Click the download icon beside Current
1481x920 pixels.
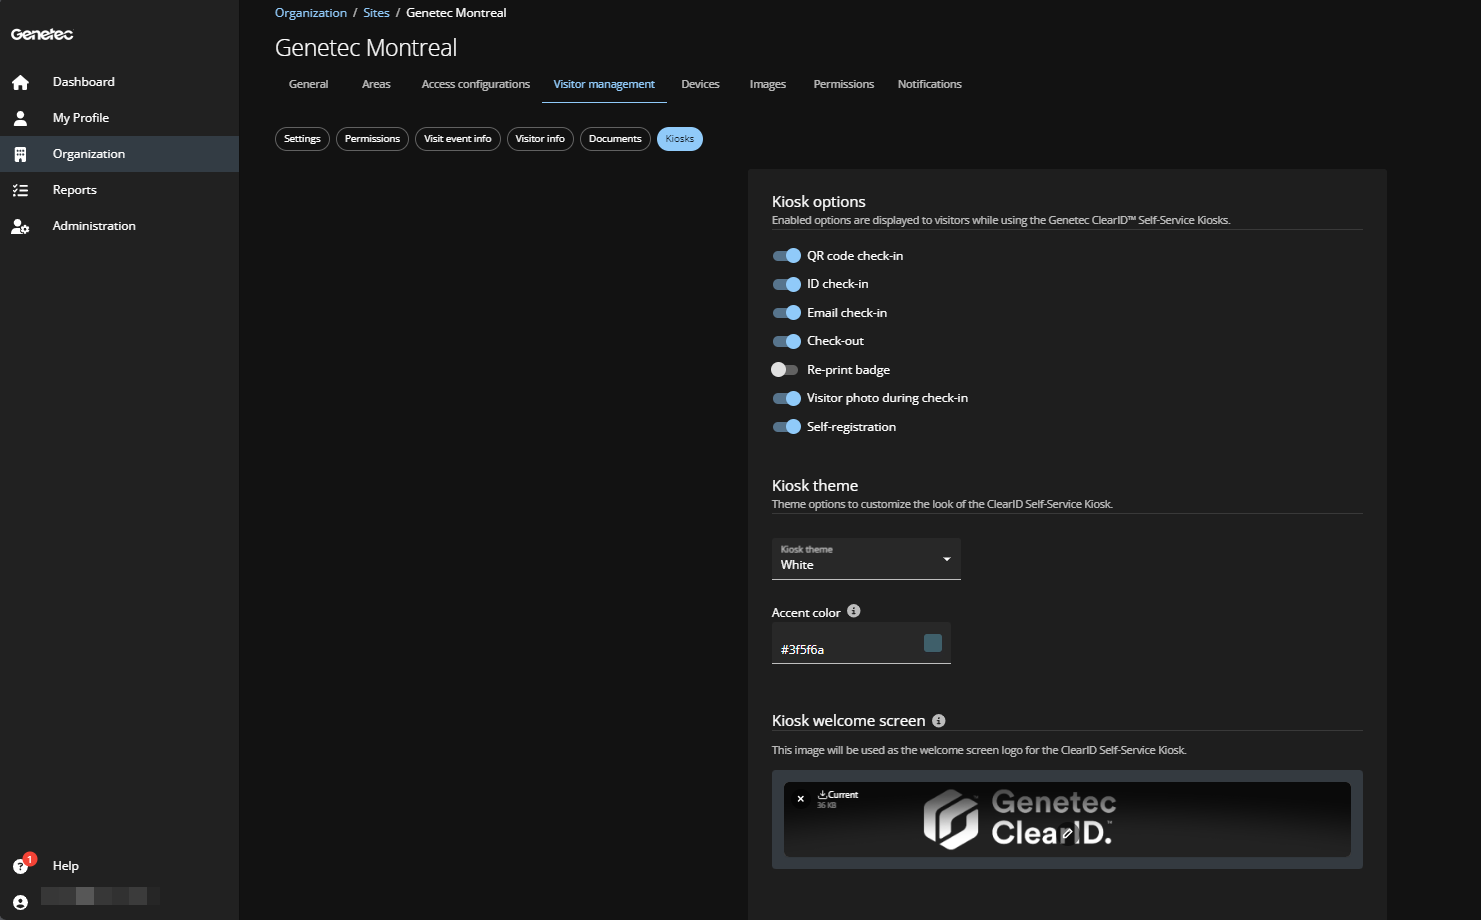tap(822, 794)
